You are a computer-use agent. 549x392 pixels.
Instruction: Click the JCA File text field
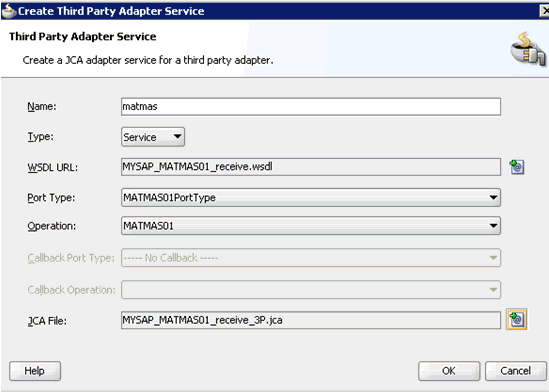point(311,320)
